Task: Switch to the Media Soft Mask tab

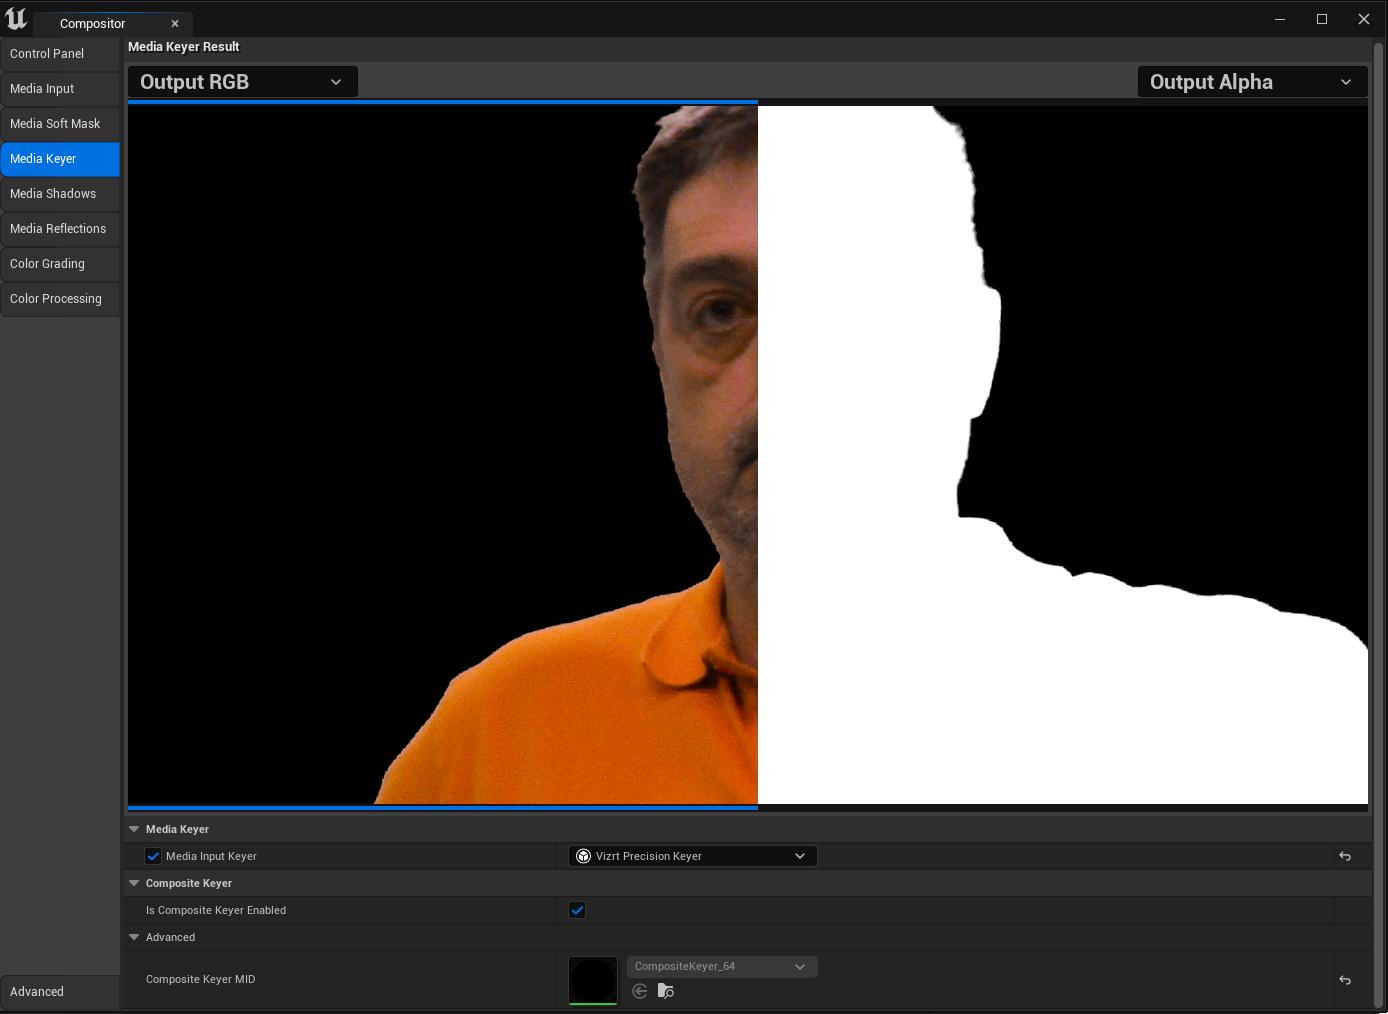Action: (x=60, y=124)
